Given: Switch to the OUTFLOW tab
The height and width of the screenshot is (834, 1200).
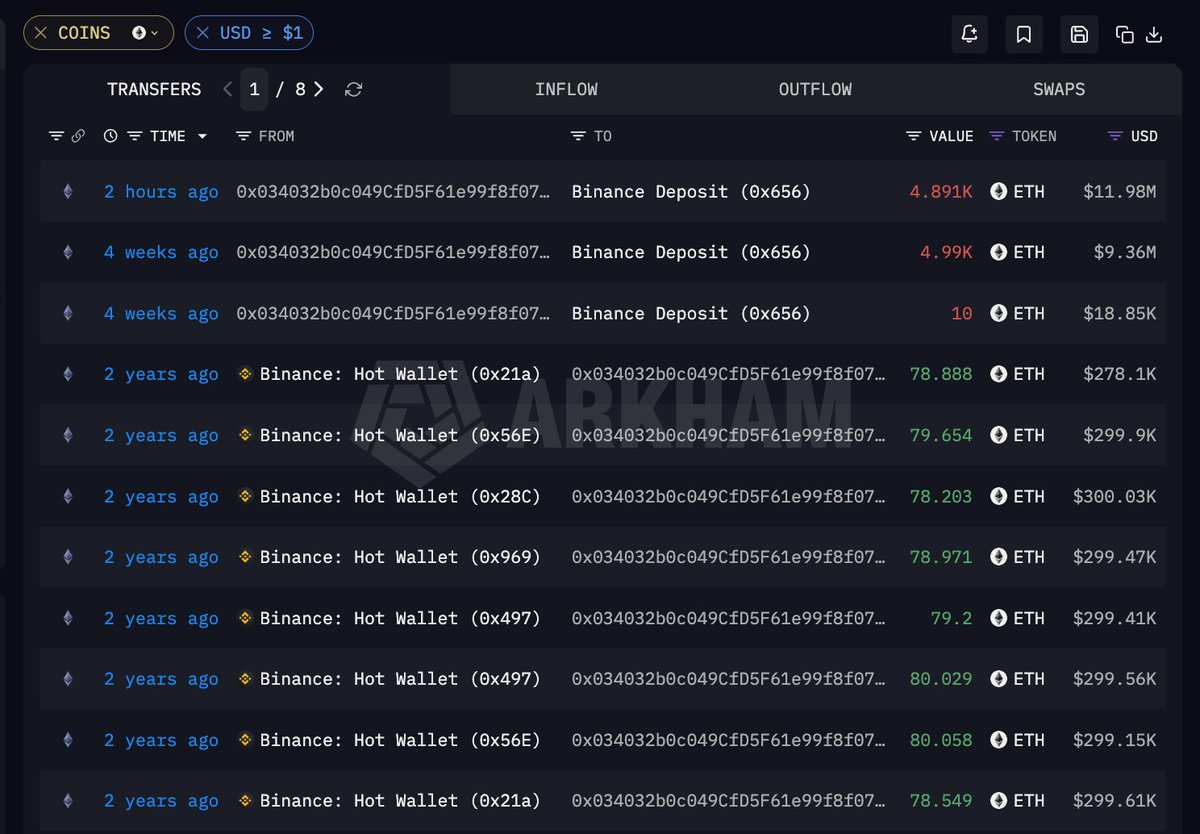Looking at the screenshot, I should pos(815,89).
